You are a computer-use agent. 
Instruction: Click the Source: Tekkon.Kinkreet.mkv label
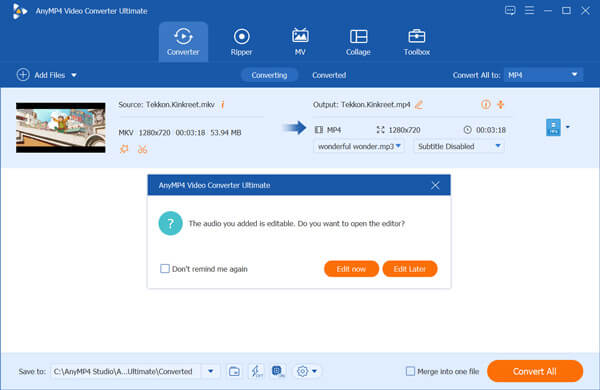(166, 104)
